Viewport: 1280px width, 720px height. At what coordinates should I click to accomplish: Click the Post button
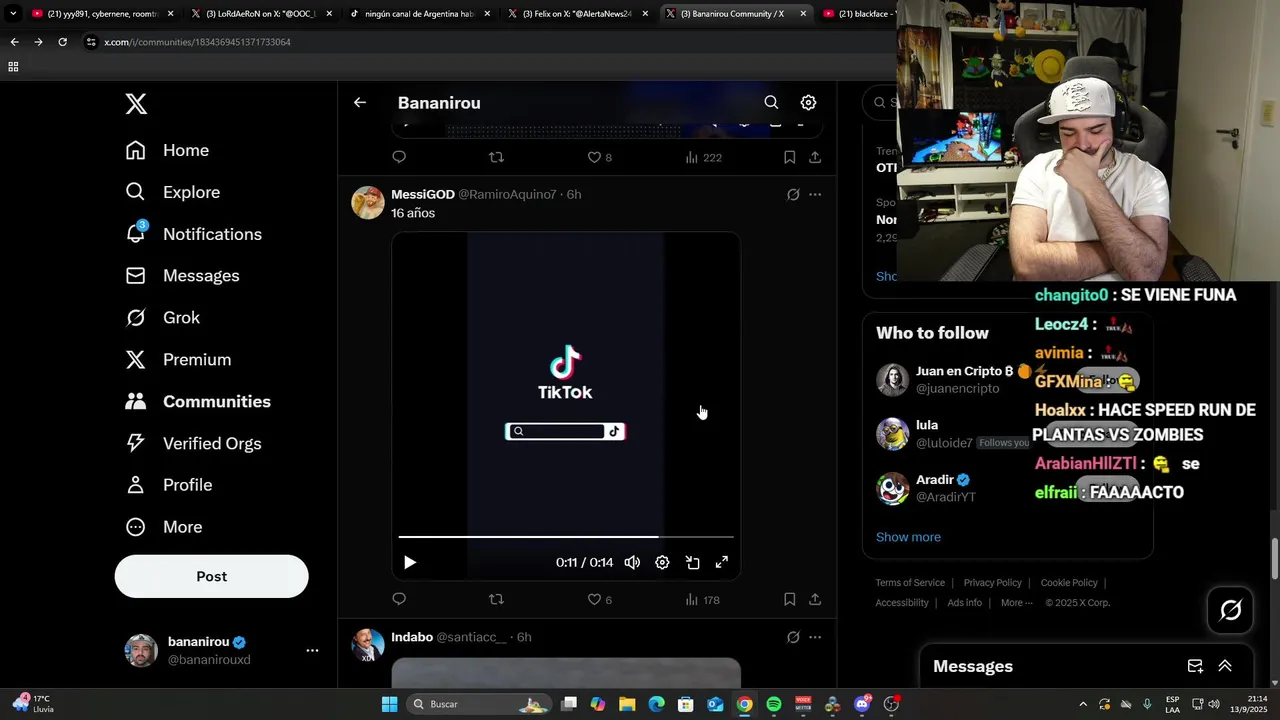pyautogui.click(x=211, y=576)
